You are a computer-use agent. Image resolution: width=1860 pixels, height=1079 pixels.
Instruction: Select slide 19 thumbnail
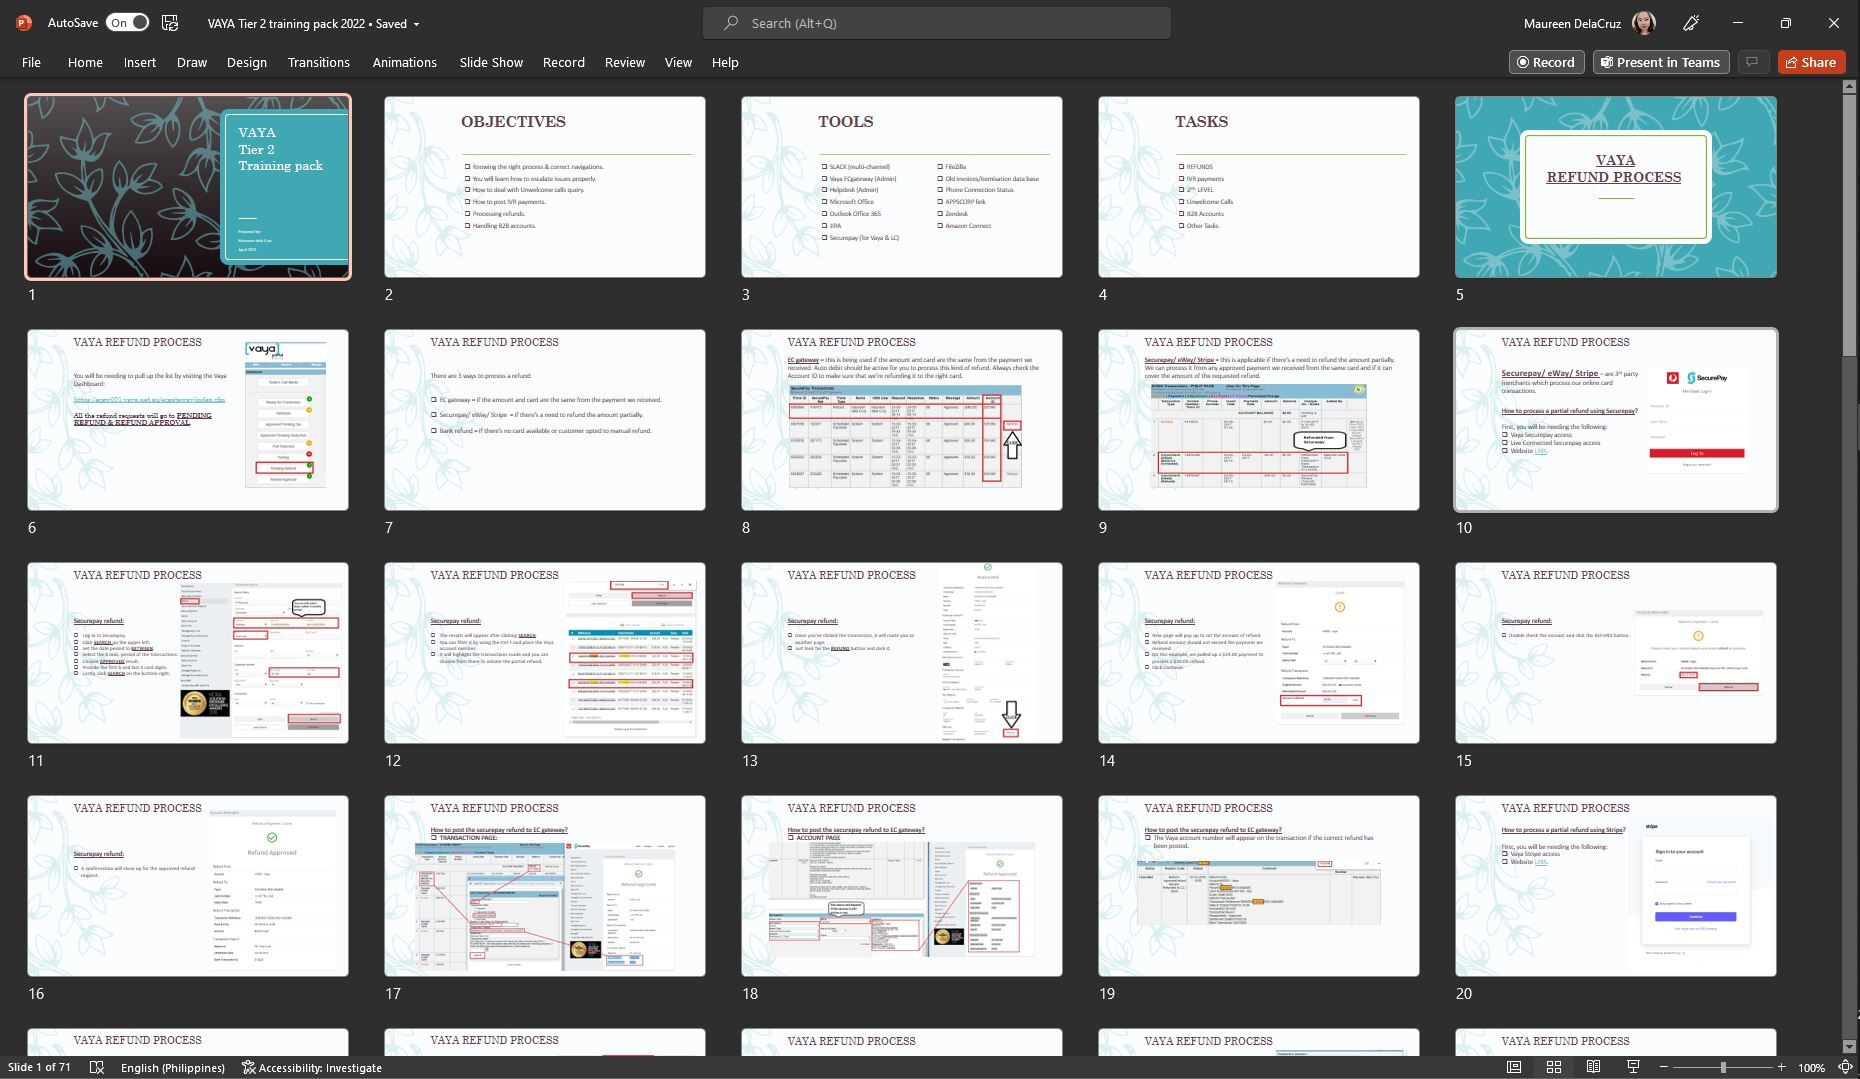click(x=1259, y=886)
